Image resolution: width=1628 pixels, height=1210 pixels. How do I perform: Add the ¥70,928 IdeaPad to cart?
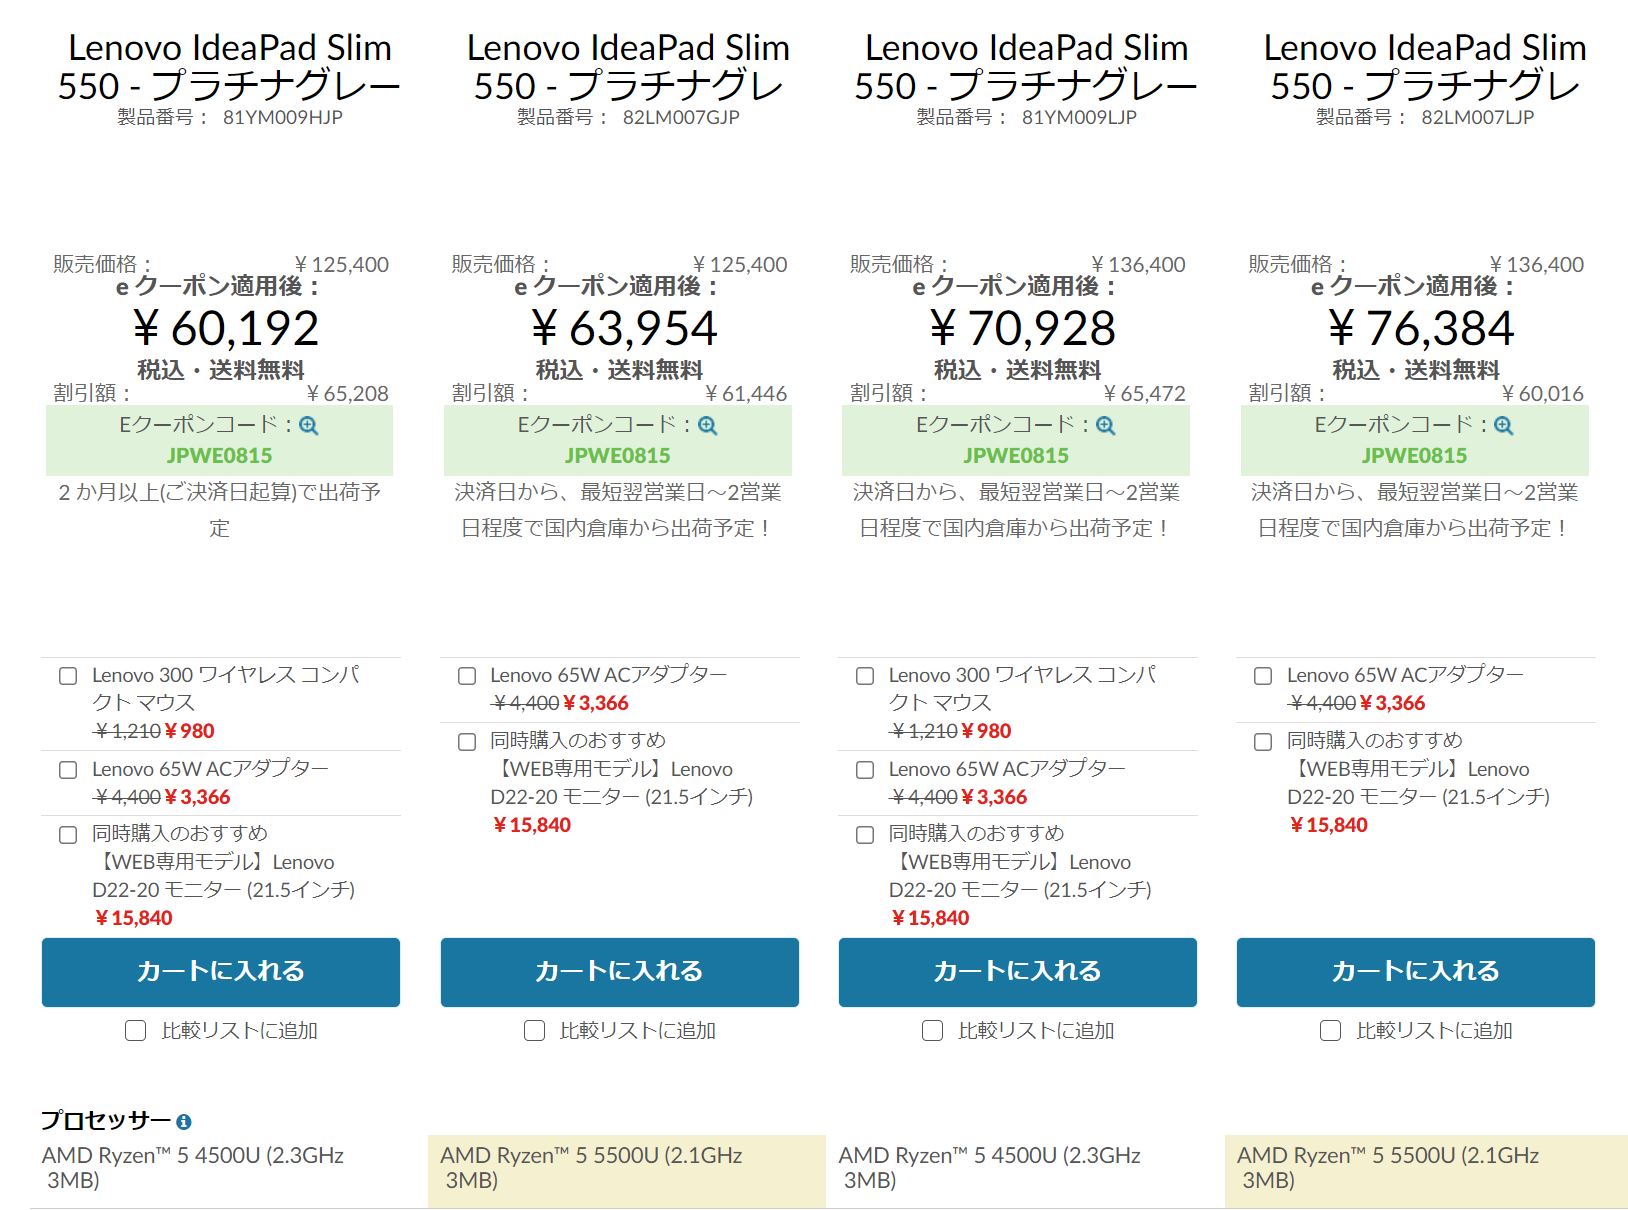[1017, 972]
